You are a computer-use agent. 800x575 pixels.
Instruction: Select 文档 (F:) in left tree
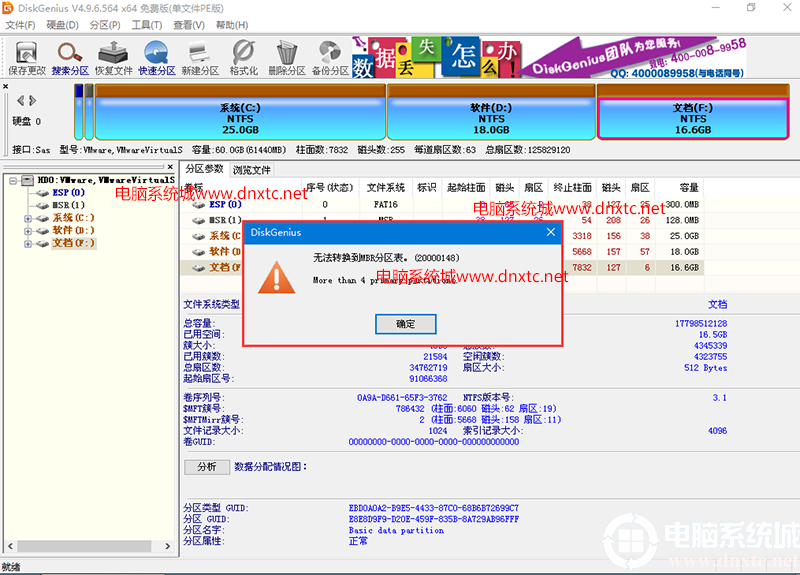tap(73, 243)
